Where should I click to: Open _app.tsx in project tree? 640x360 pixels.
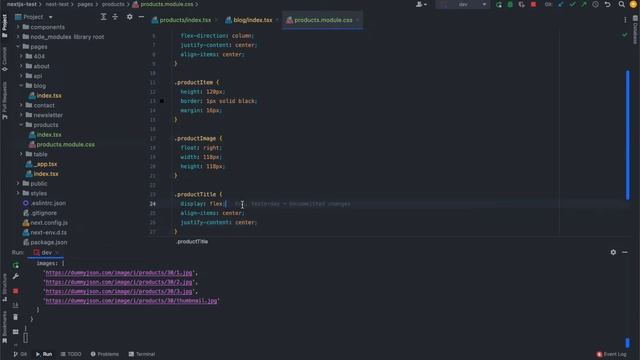click(x=46, y=164)
